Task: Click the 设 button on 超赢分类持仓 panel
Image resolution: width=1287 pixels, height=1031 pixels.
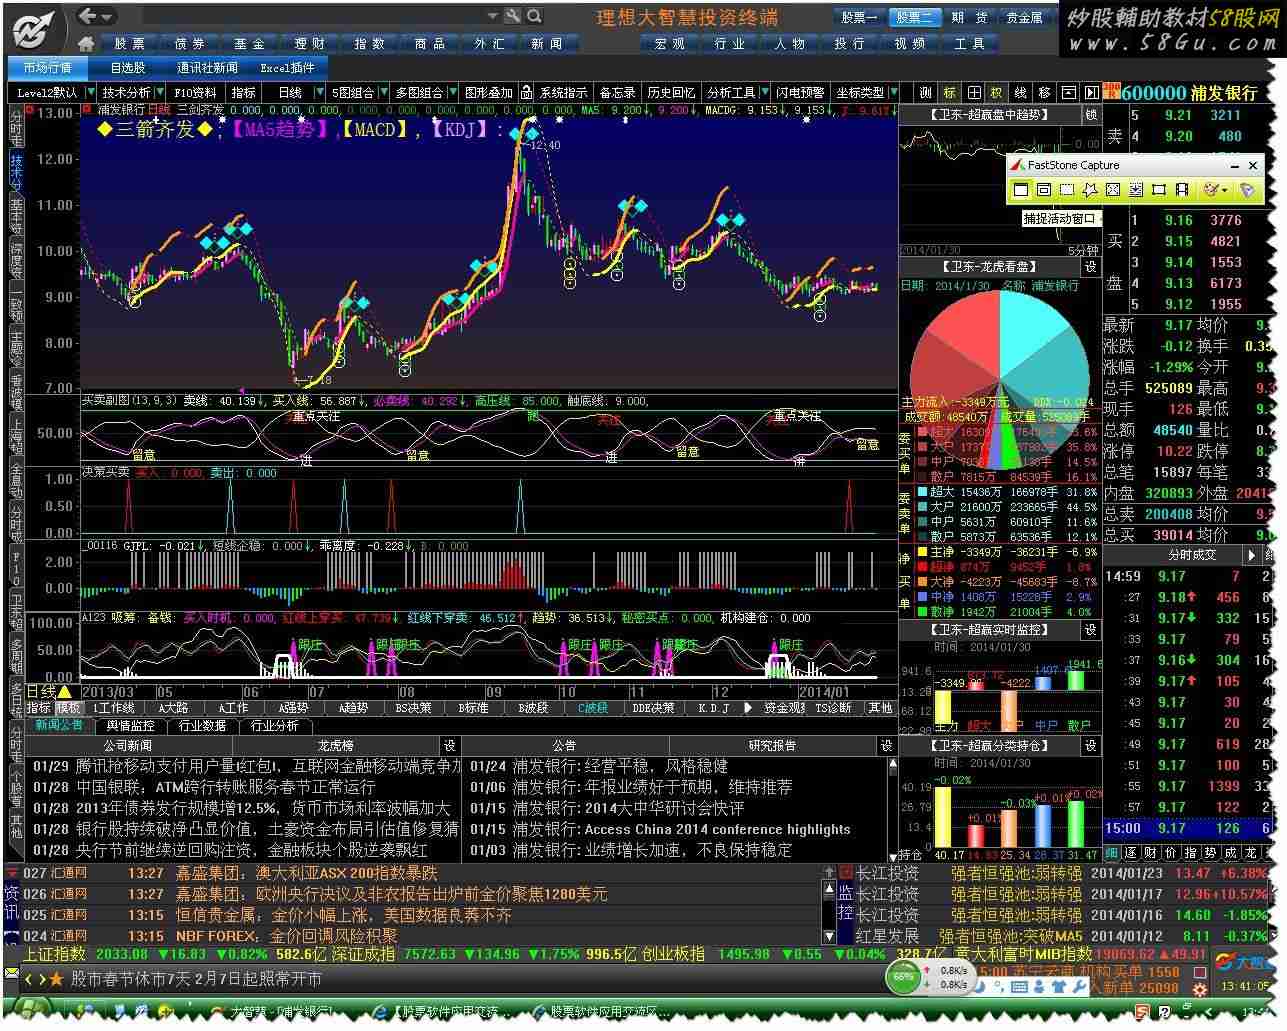Action: [1090, 745]
